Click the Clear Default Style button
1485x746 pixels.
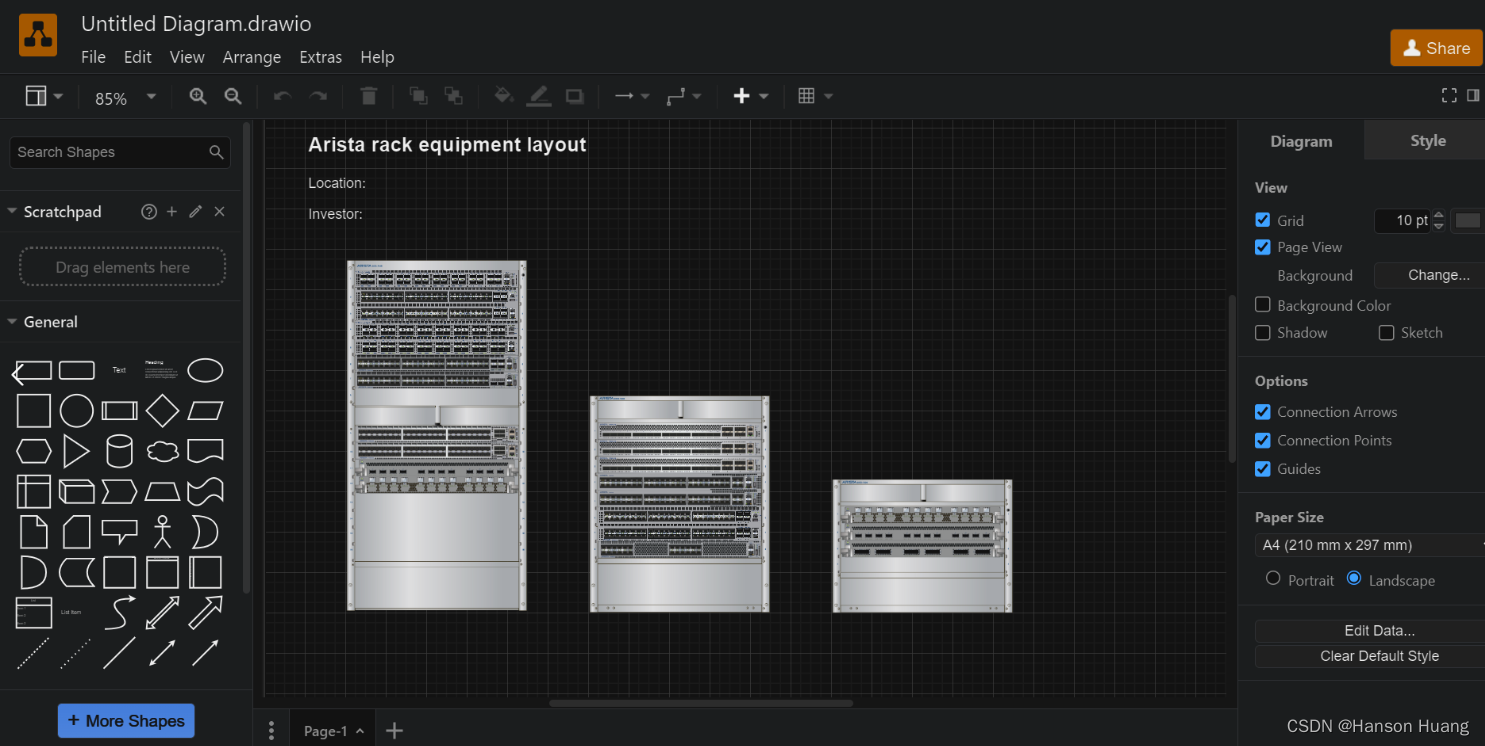tap(1370, 656)
